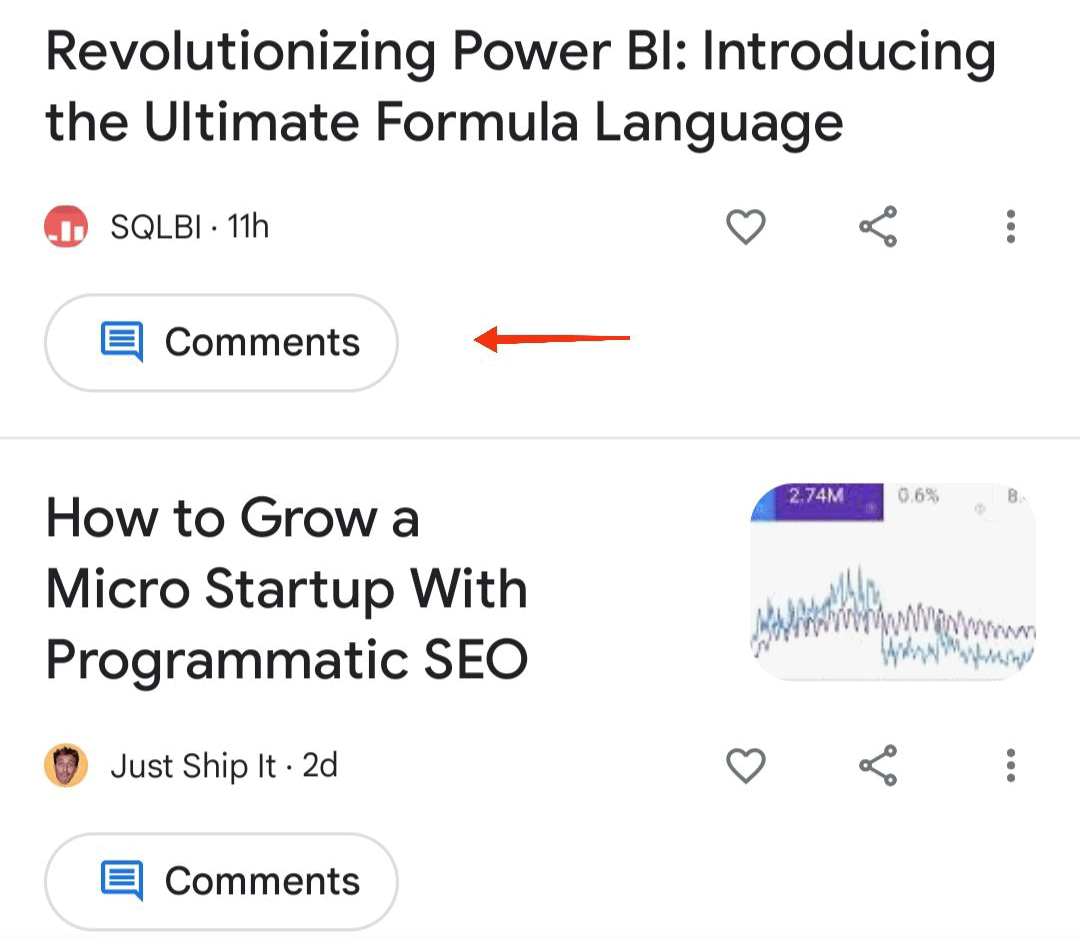Click the analytics chart thumbnail on the SEO article
This screenshot has height=937, width=1080.
coord(893,580)
